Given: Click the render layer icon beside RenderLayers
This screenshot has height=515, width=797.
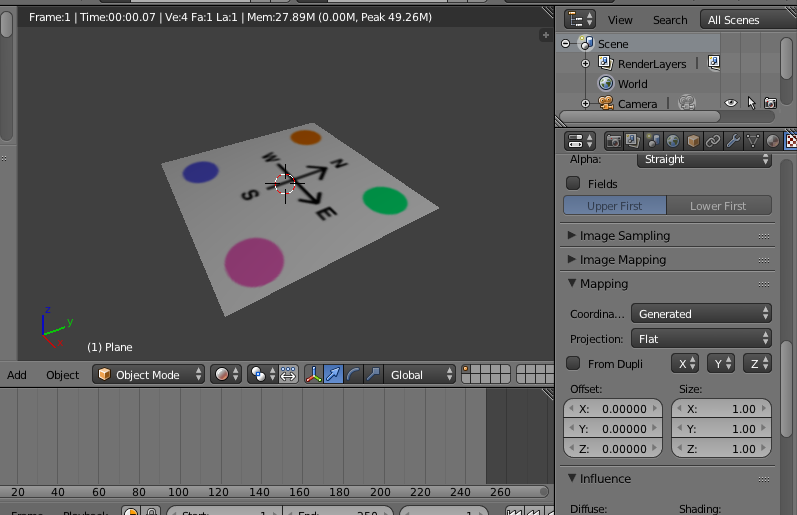Looking at the screenshot, I should coord(714,63).
